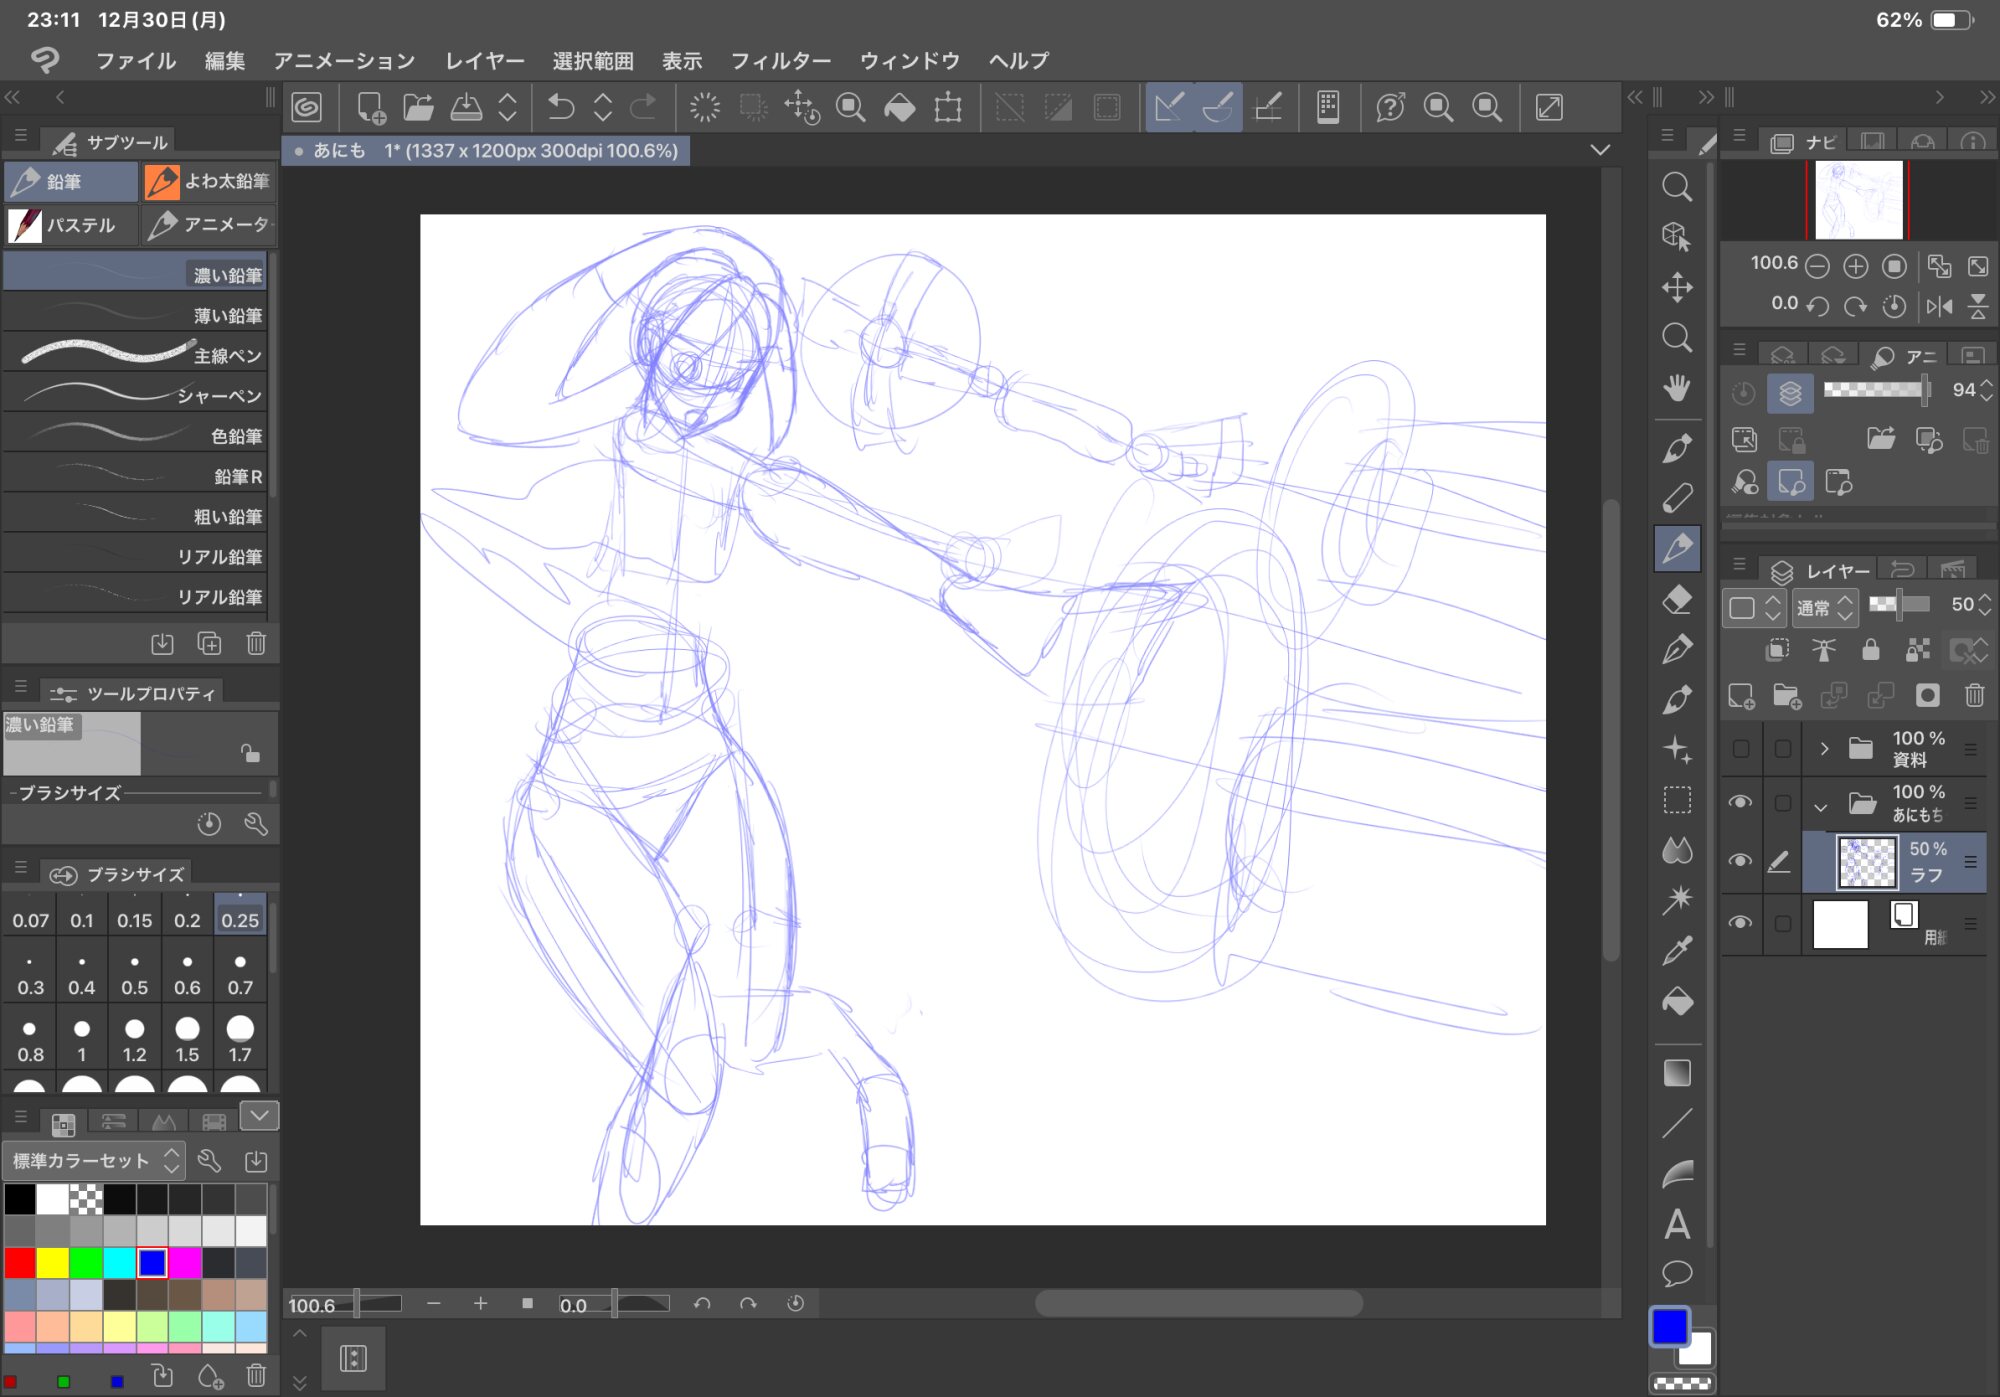Viewport: 2000px width, 1397px height.
Task: Choose brush size 1.2
Action: [134, 1040]
